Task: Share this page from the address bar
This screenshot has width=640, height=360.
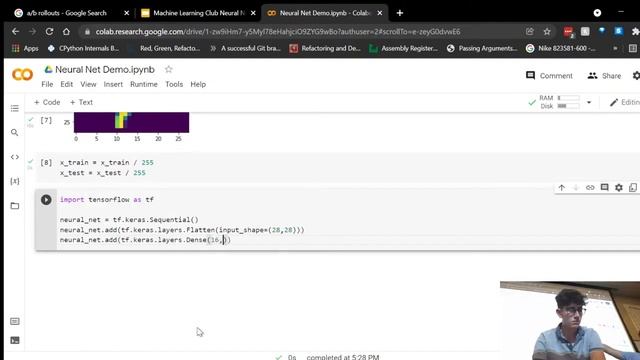Action: [530, 31]
